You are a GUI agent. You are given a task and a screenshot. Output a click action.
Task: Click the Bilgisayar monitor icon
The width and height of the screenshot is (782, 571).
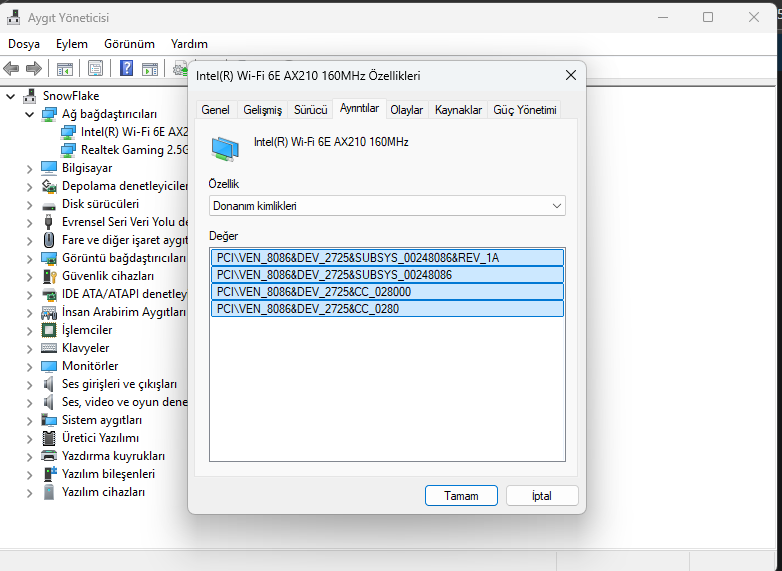pyautogui.click(x=49, y=168)
